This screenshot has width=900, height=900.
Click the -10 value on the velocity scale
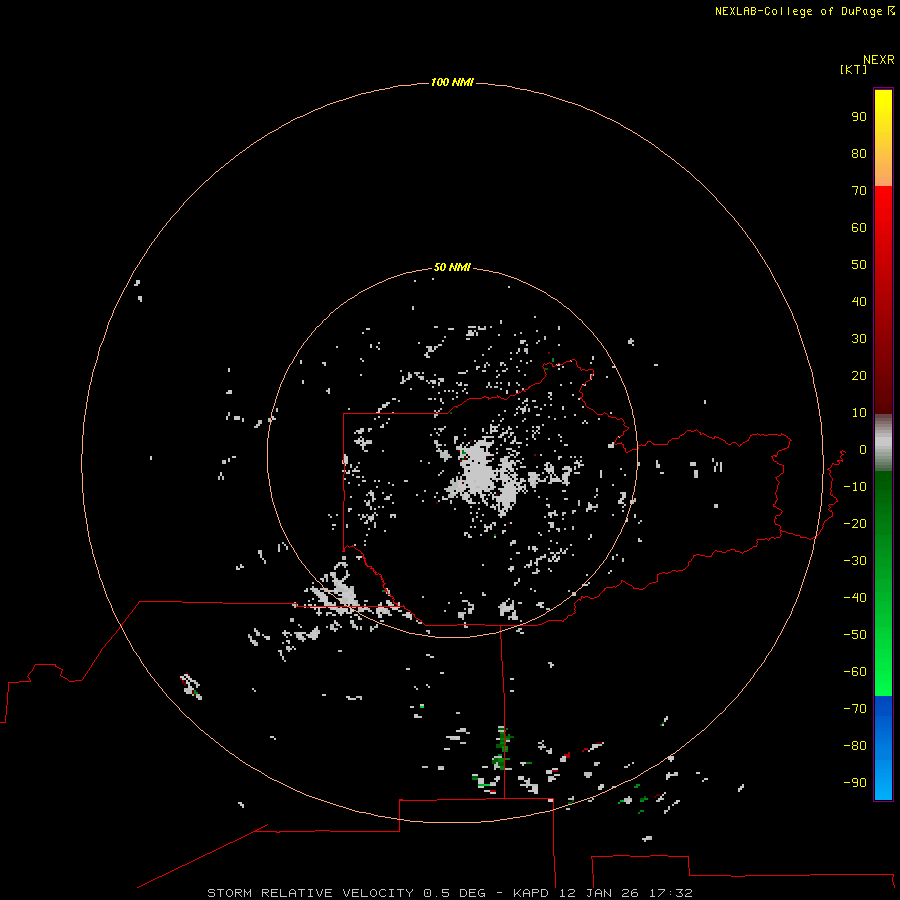click(855, 487)
